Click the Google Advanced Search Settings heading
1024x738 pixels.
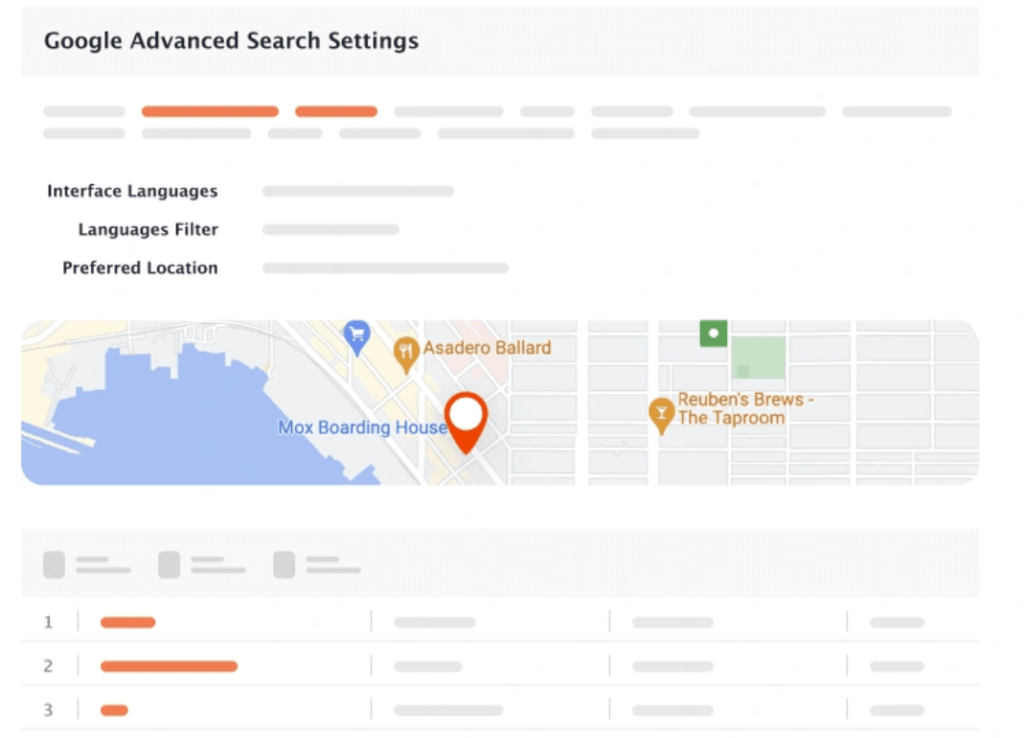coord(231,40)
